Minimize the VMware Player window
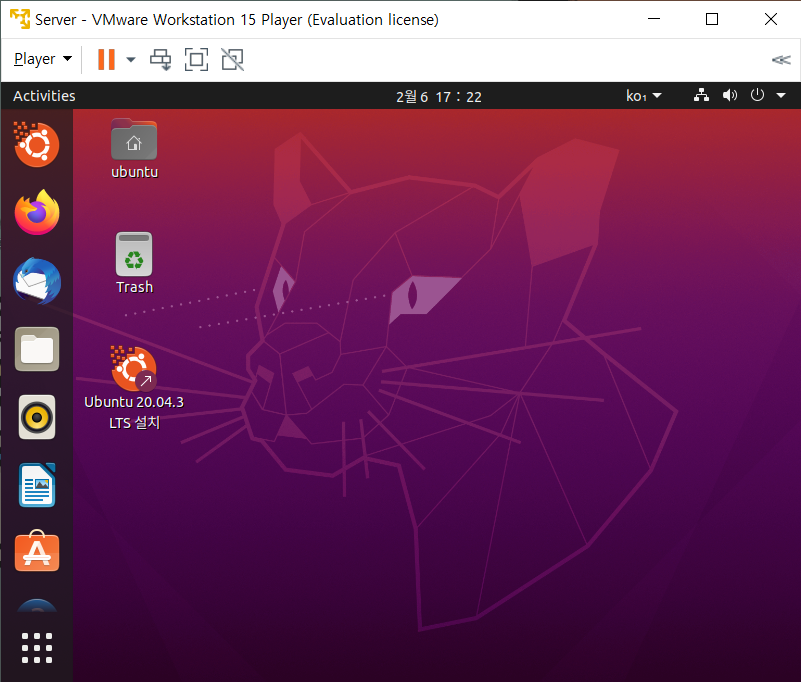The height and width of the screenshot is (682, 801). [654, 19]
